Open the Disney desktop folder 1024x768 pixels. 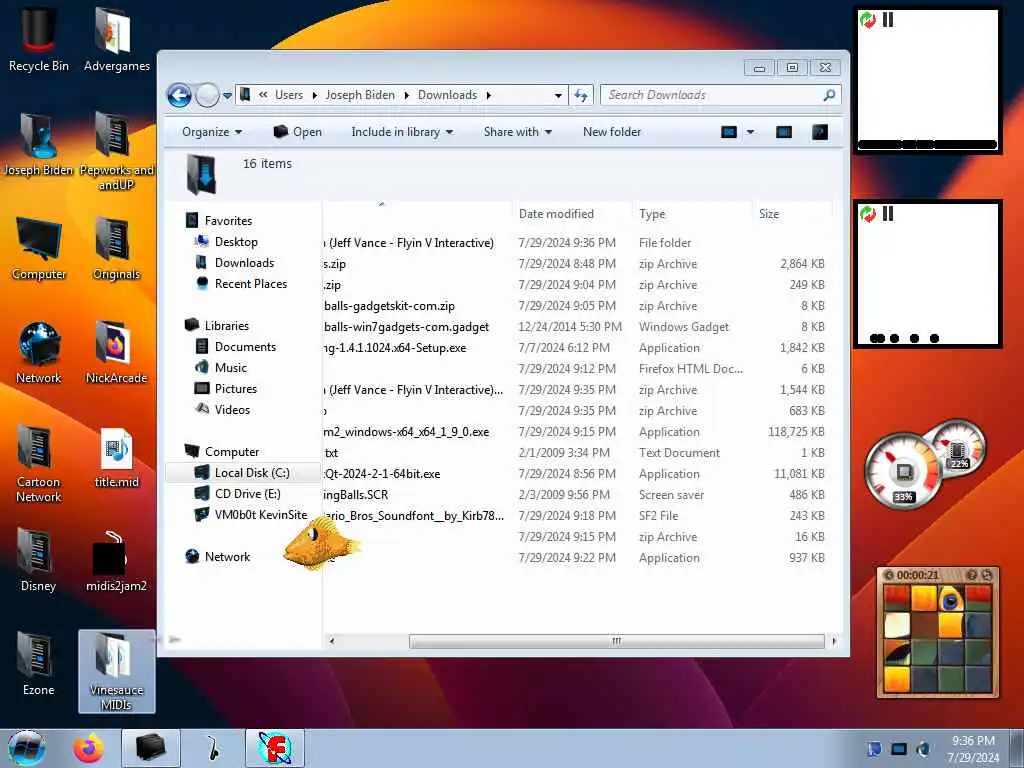39,559
